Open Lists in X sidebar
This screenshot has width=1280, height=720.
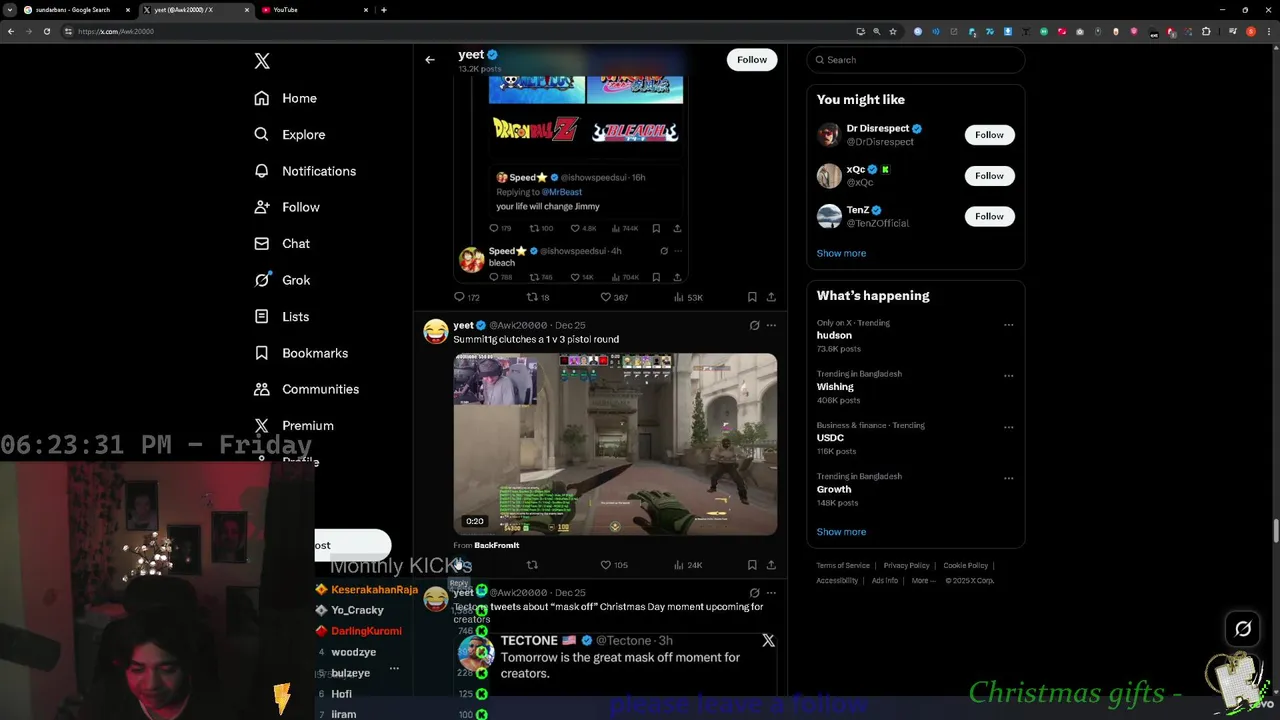tap(282, 316)
